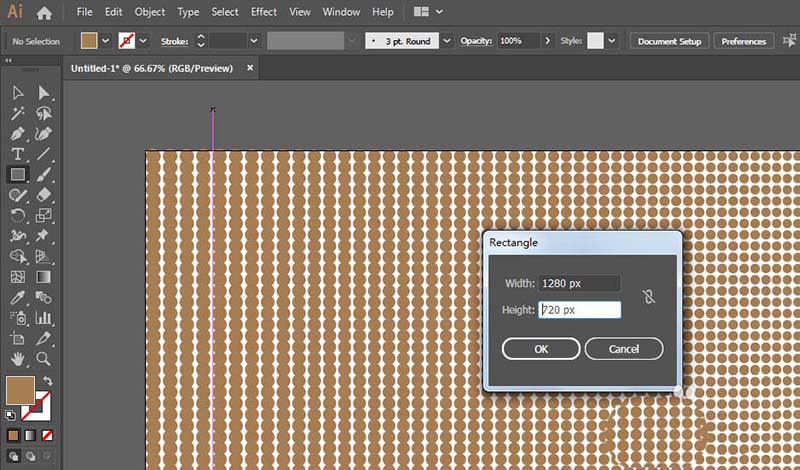
Task: Open the File menu
Action: pyautogui.click(x=84, y=12)
